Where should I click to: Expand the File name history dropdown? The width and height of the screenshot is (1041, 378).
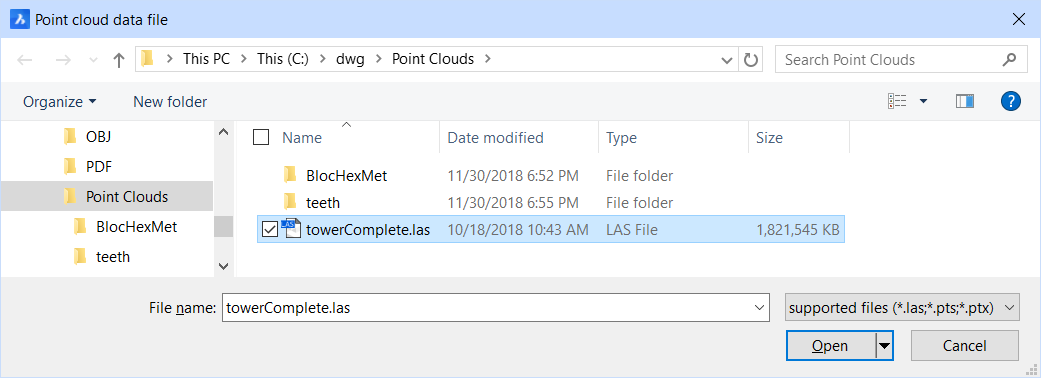[760, 308]
